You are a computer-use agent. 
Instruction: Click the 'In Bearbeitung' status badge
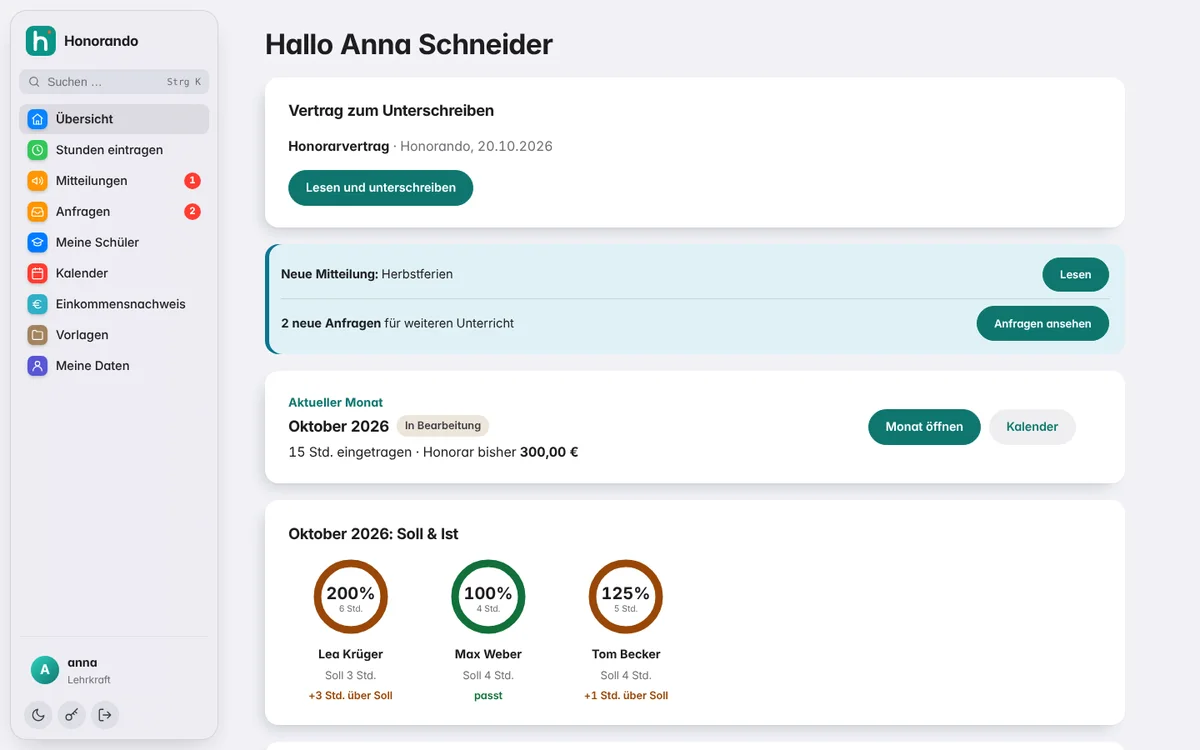pos(443,426)
